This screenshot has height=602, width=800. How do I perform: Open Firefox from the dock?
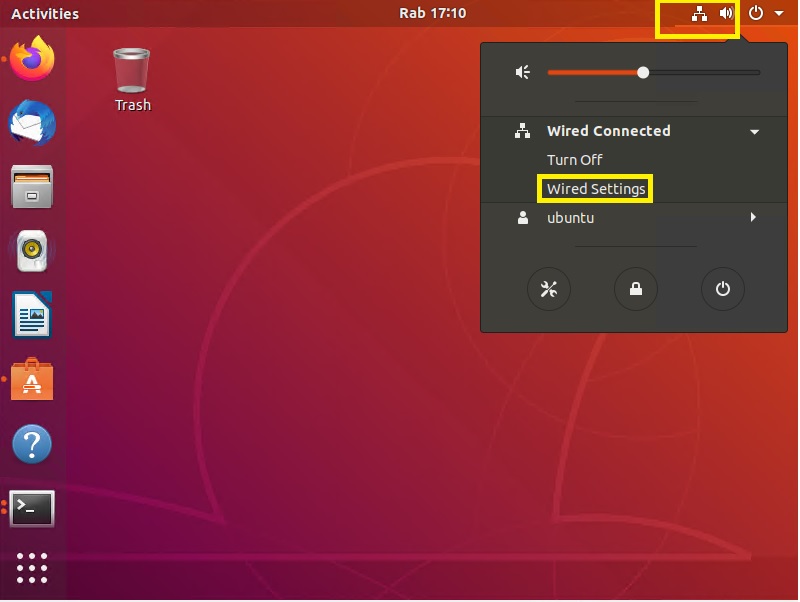[32, 59]
